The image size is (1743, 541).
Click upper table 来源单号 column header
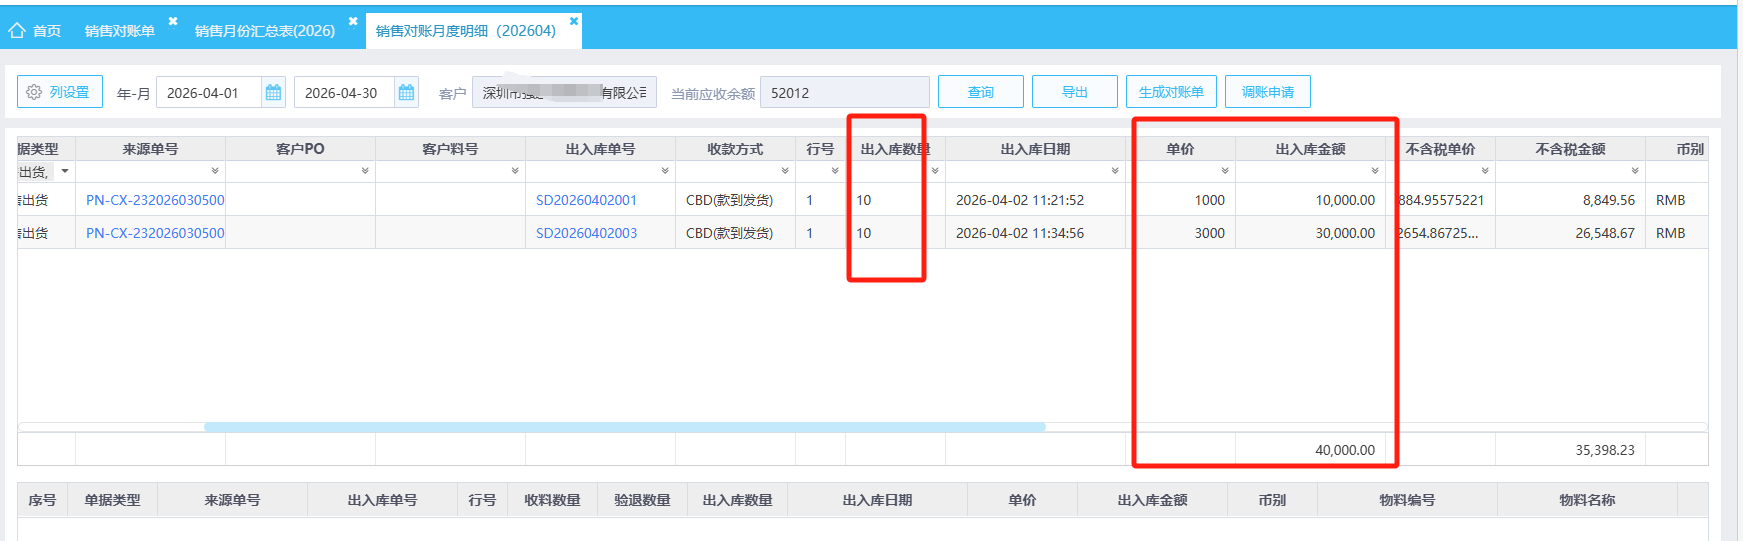point(150,149)
